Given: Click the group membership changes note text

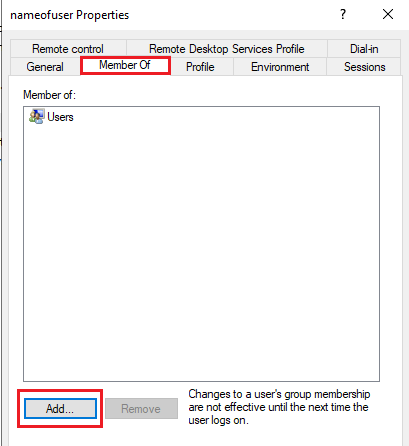Looking at the screenshot, I should pos(279,407).
